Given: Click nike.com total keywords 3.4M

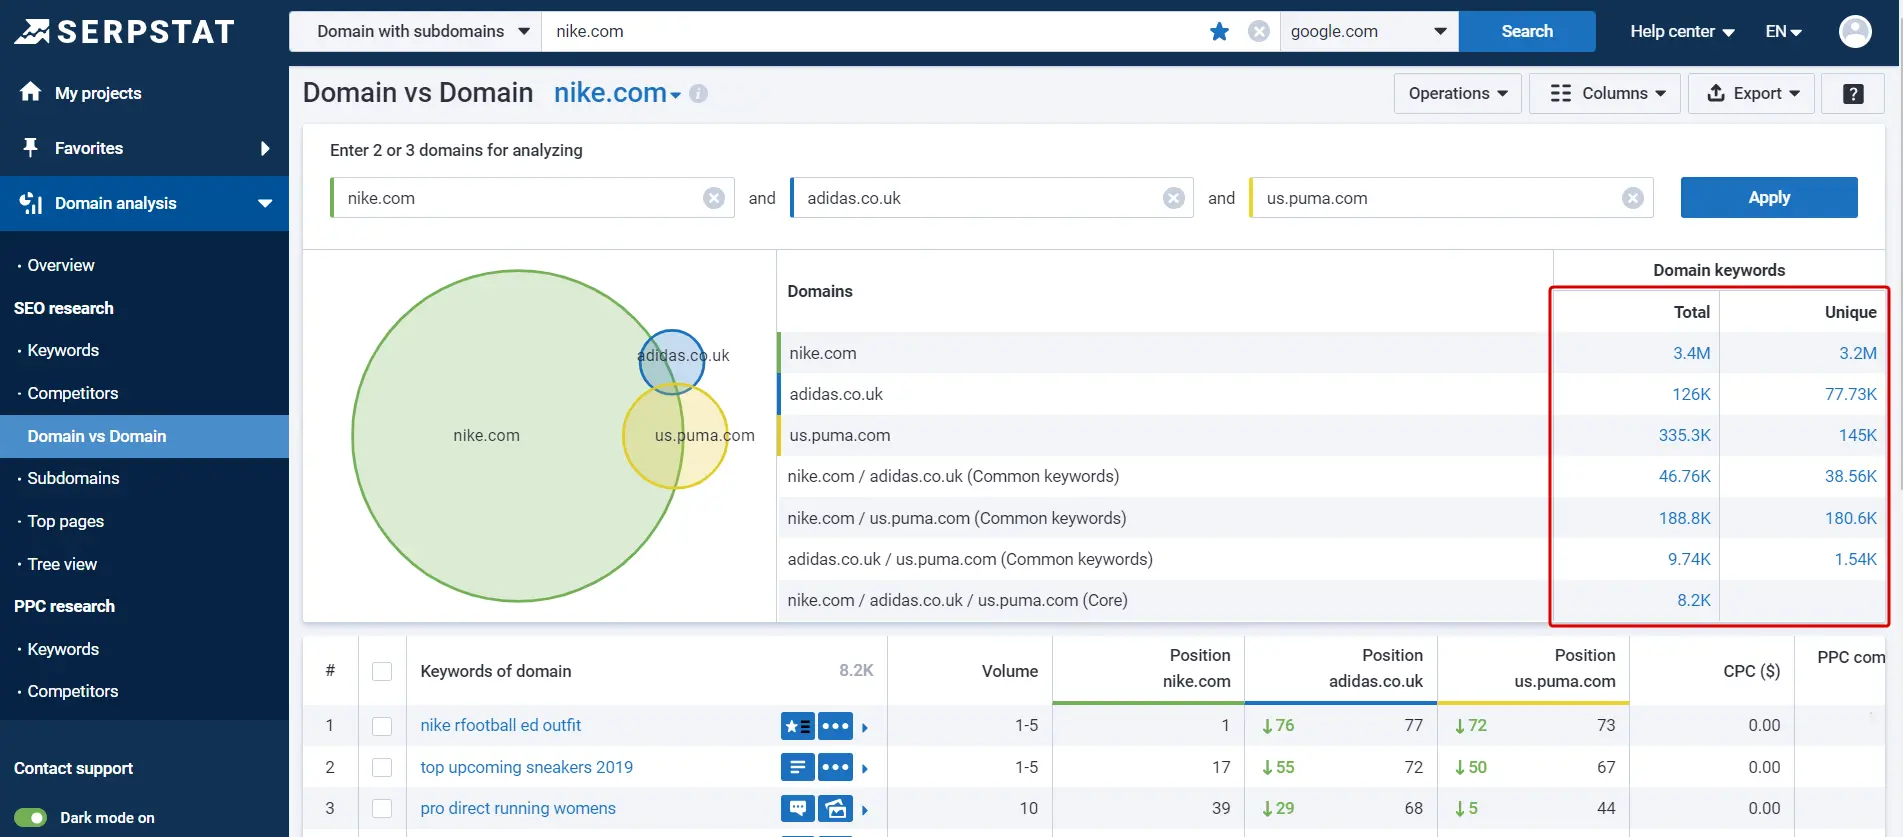Looking at the screenshot, I should pos(1692,353).
